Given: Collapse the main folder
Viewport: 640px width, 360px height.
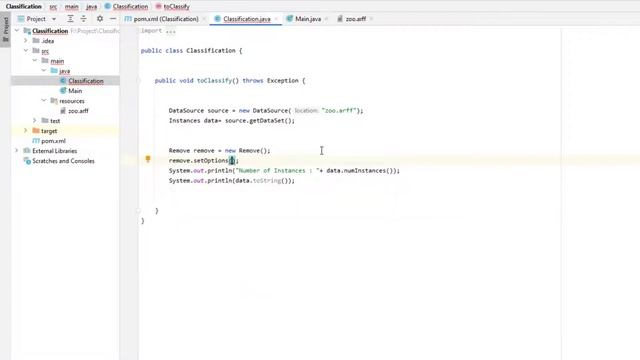Looking at the screenshot, I should tap(35, 61).
